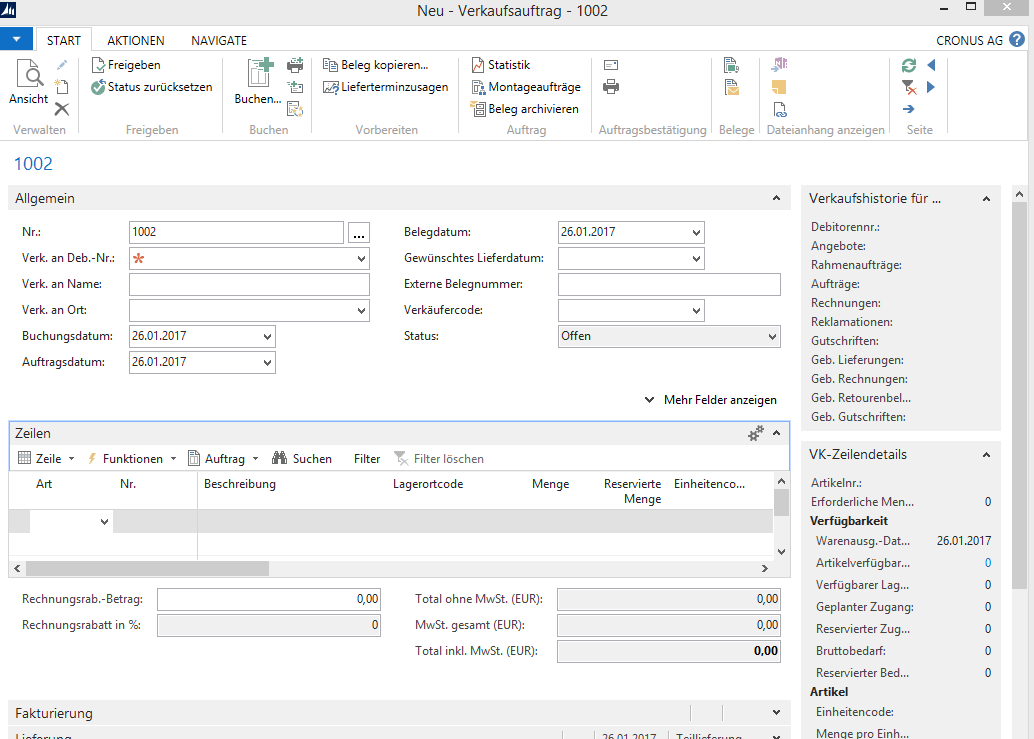Viewport: 1034px width, 739px height.
Task: Click the Nr. input field
Action: [x=236, y=232]
